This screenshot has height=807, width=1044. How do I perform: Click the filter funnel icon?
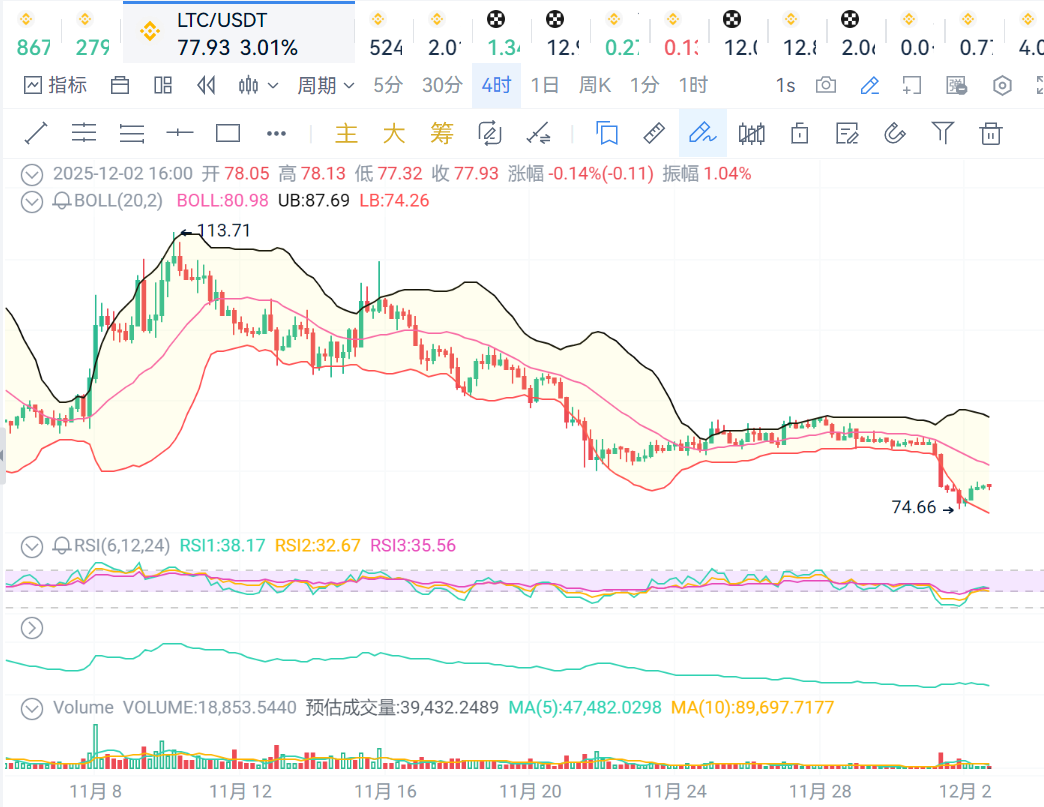(x=942, y=133)
